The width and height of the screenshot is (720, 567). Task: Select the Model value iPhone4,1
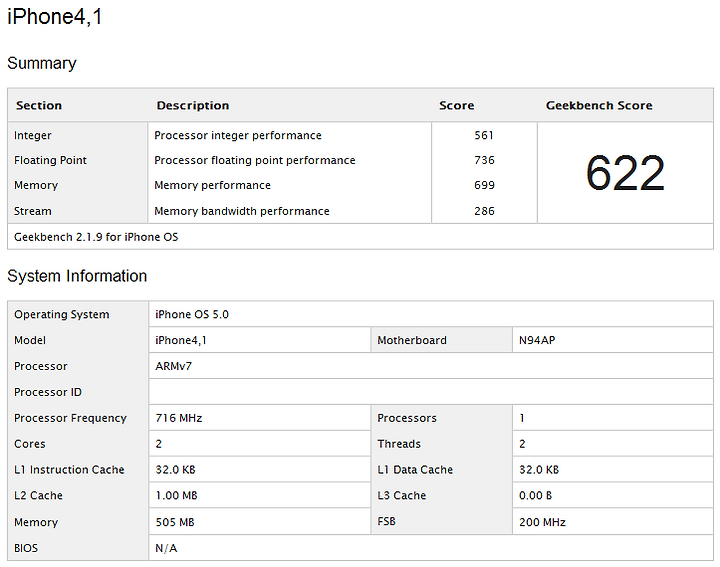click(x=181, y=340)
